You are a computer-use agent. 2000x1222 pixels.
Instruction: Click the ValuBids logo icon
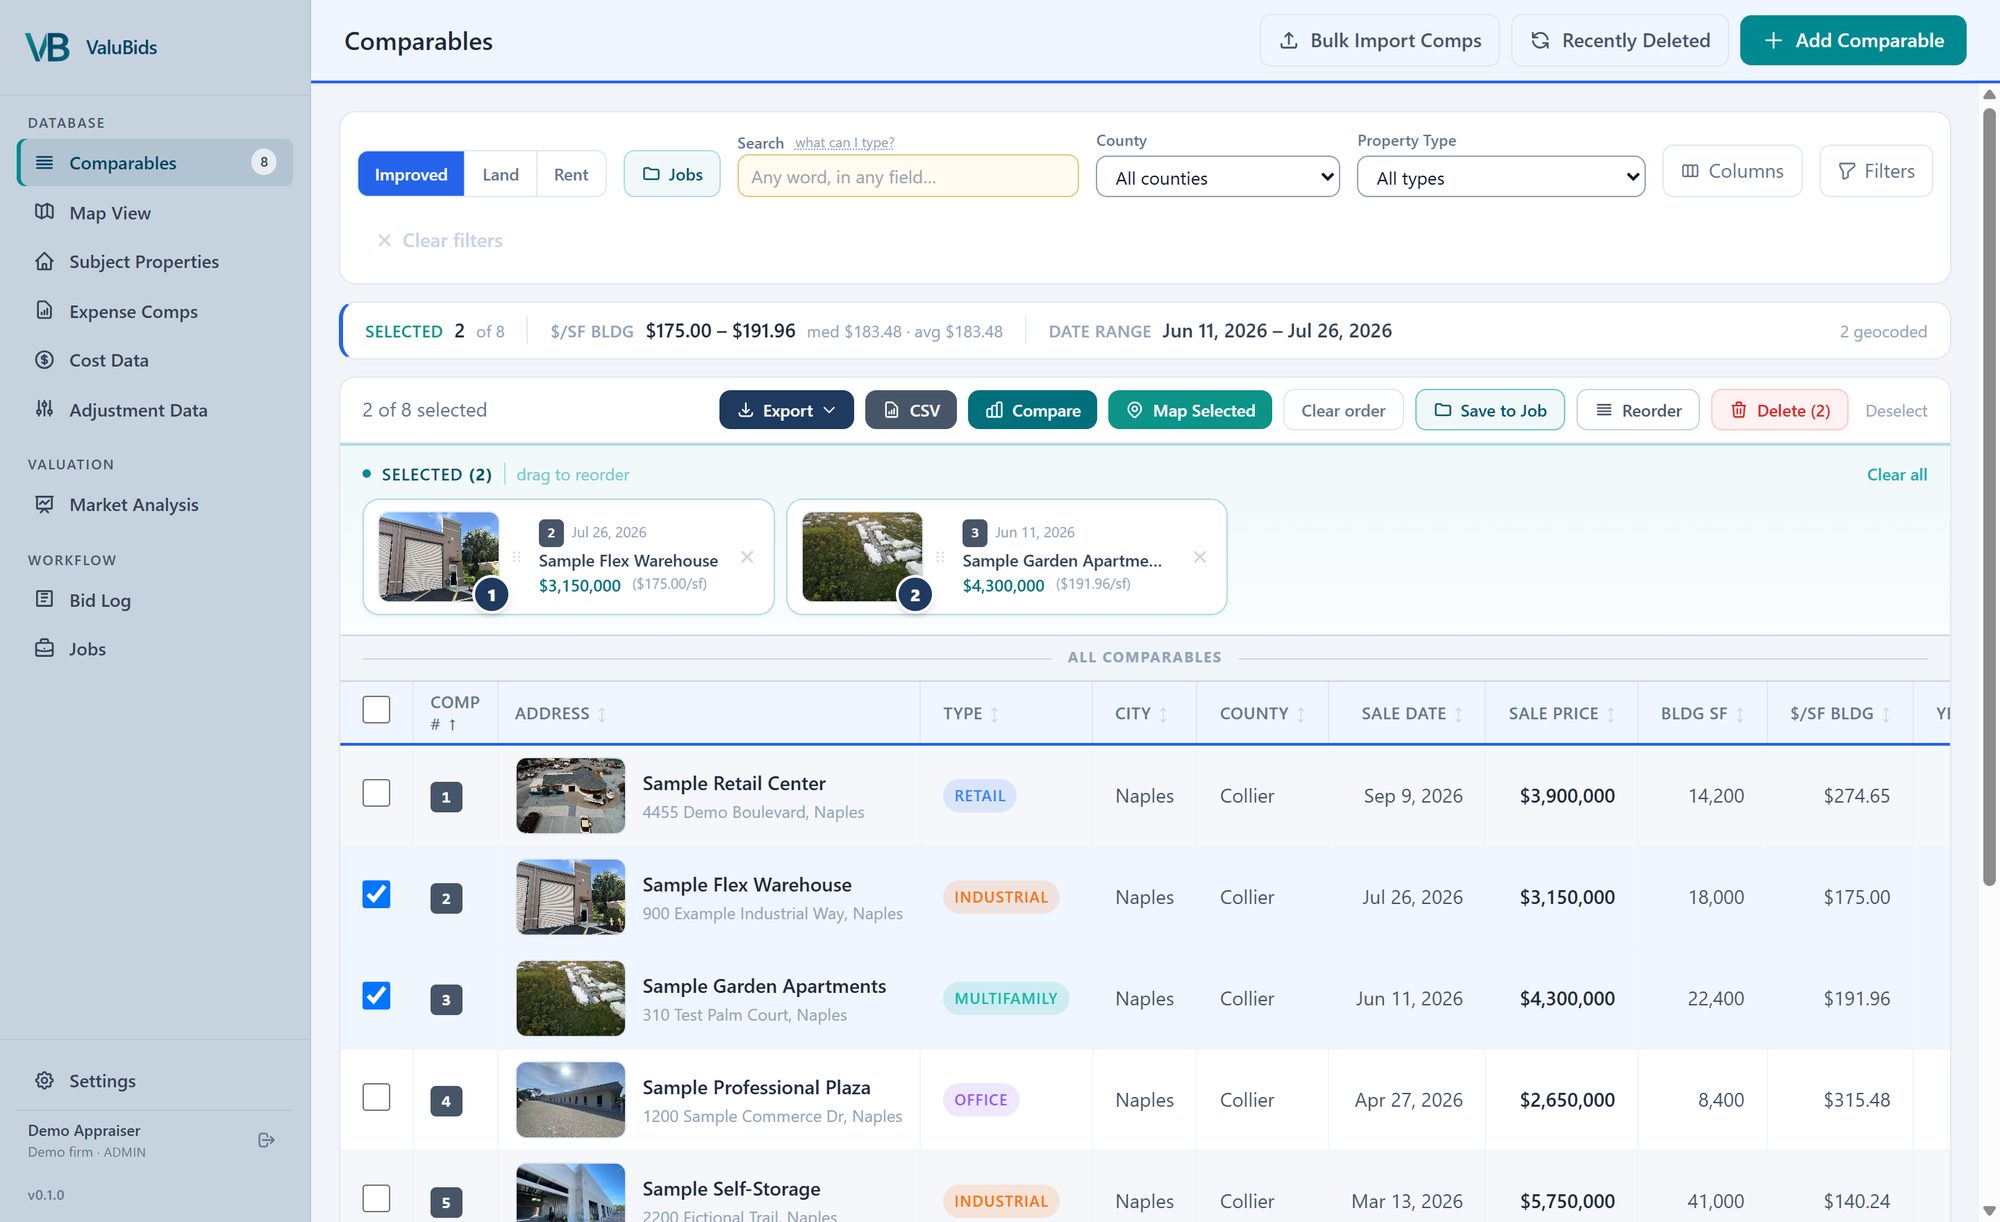tap(47, 47)
